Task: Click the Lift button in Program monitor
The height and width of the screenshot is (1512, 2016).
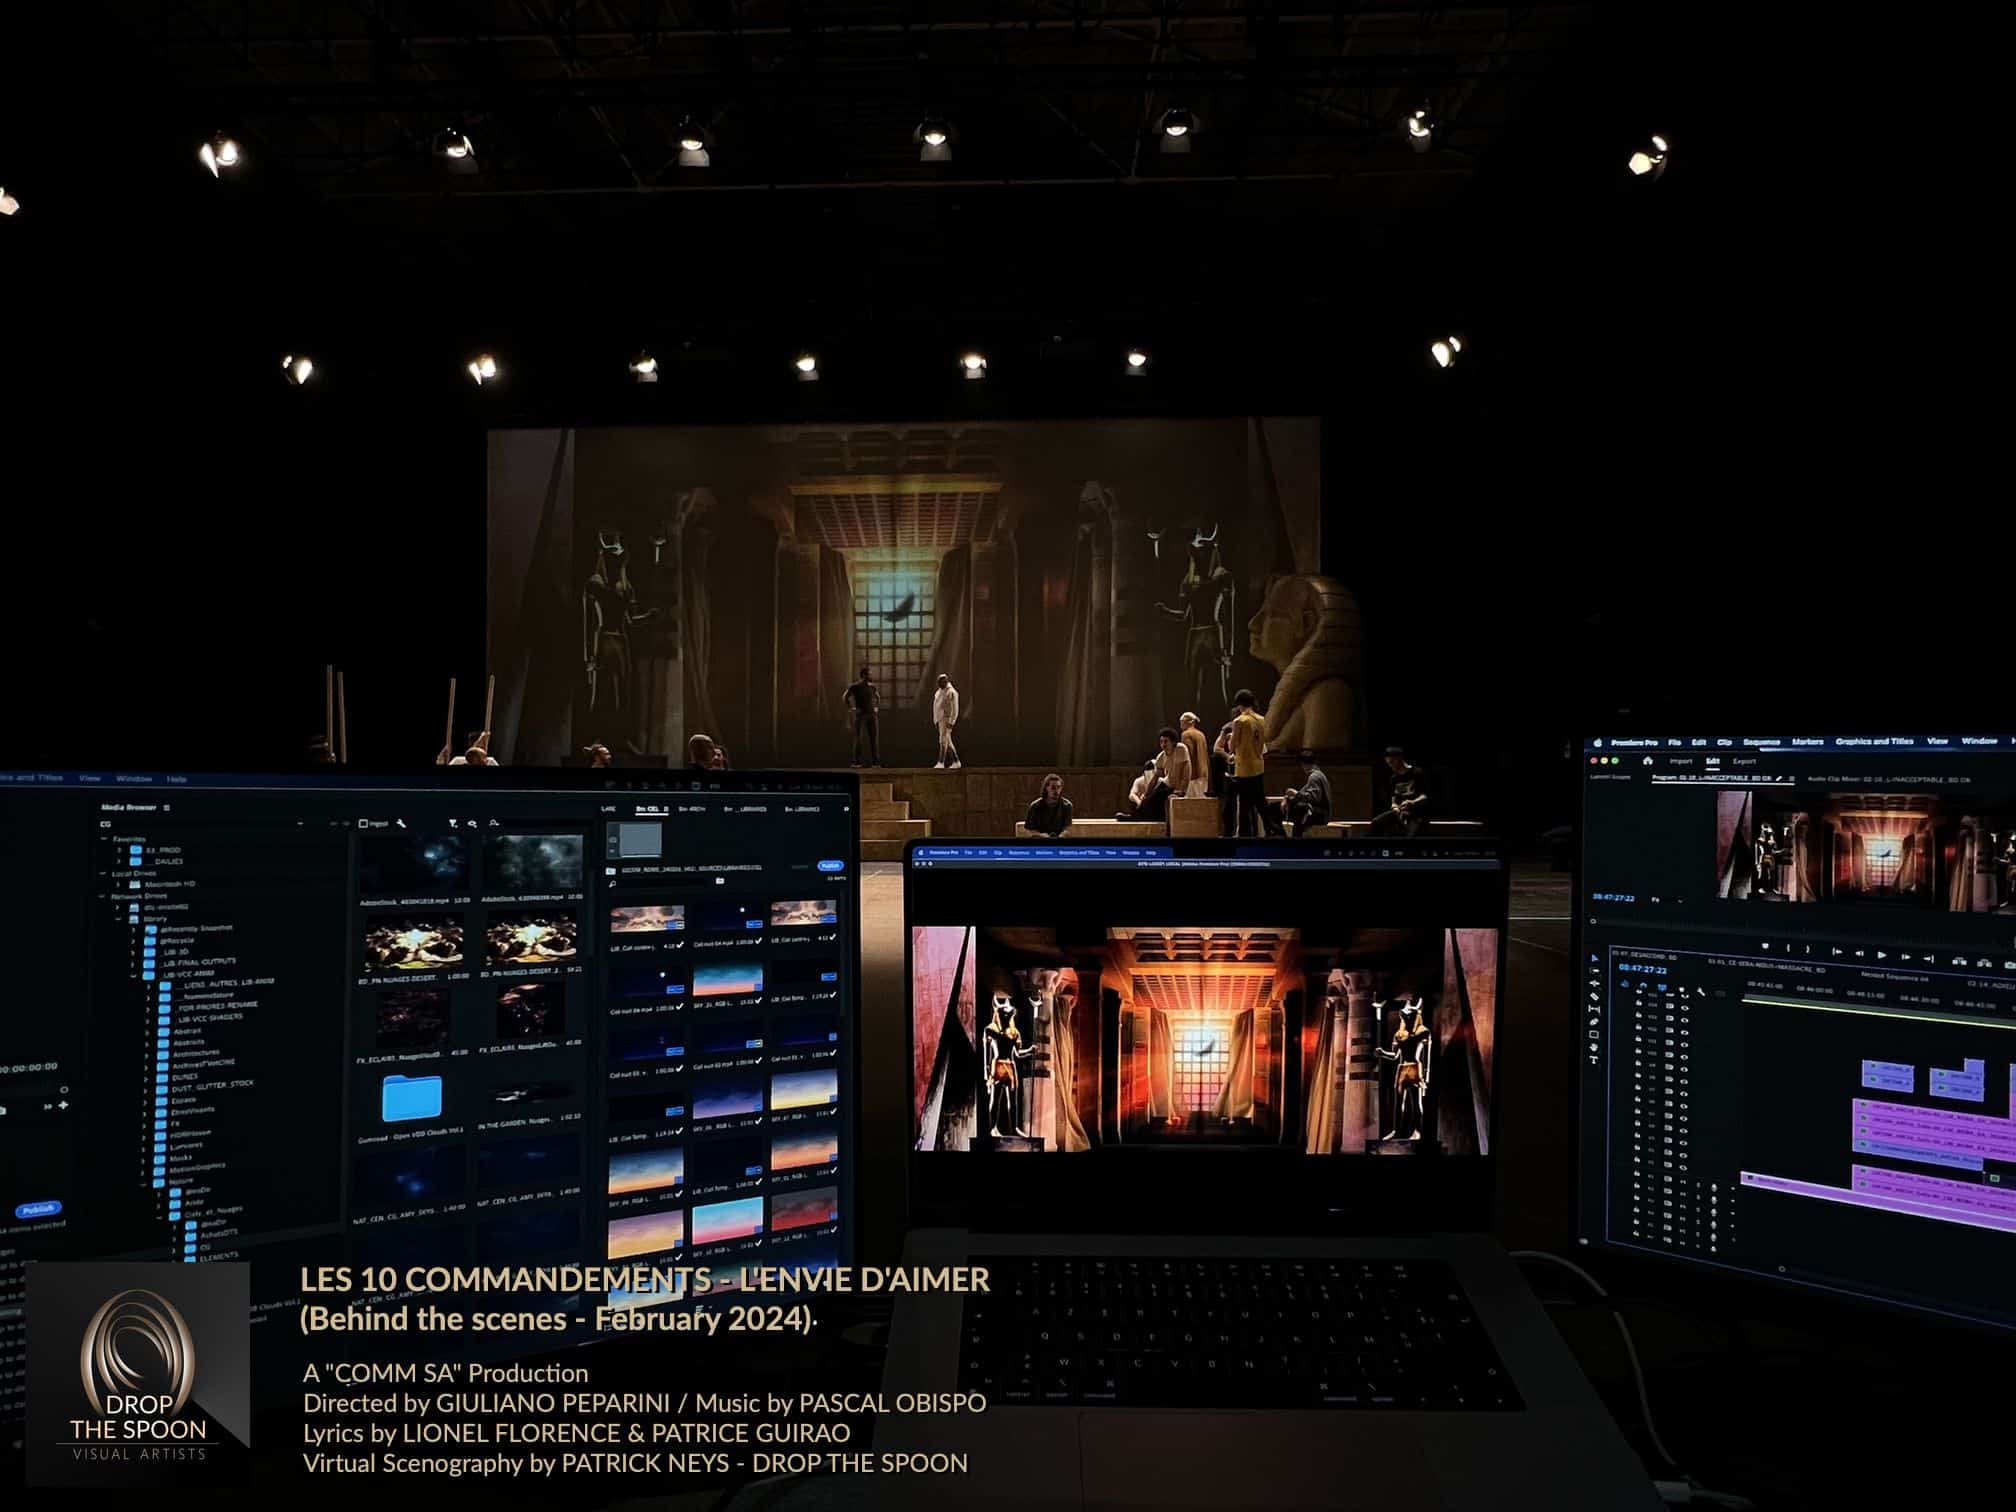Action: (x=1959, y=961)
